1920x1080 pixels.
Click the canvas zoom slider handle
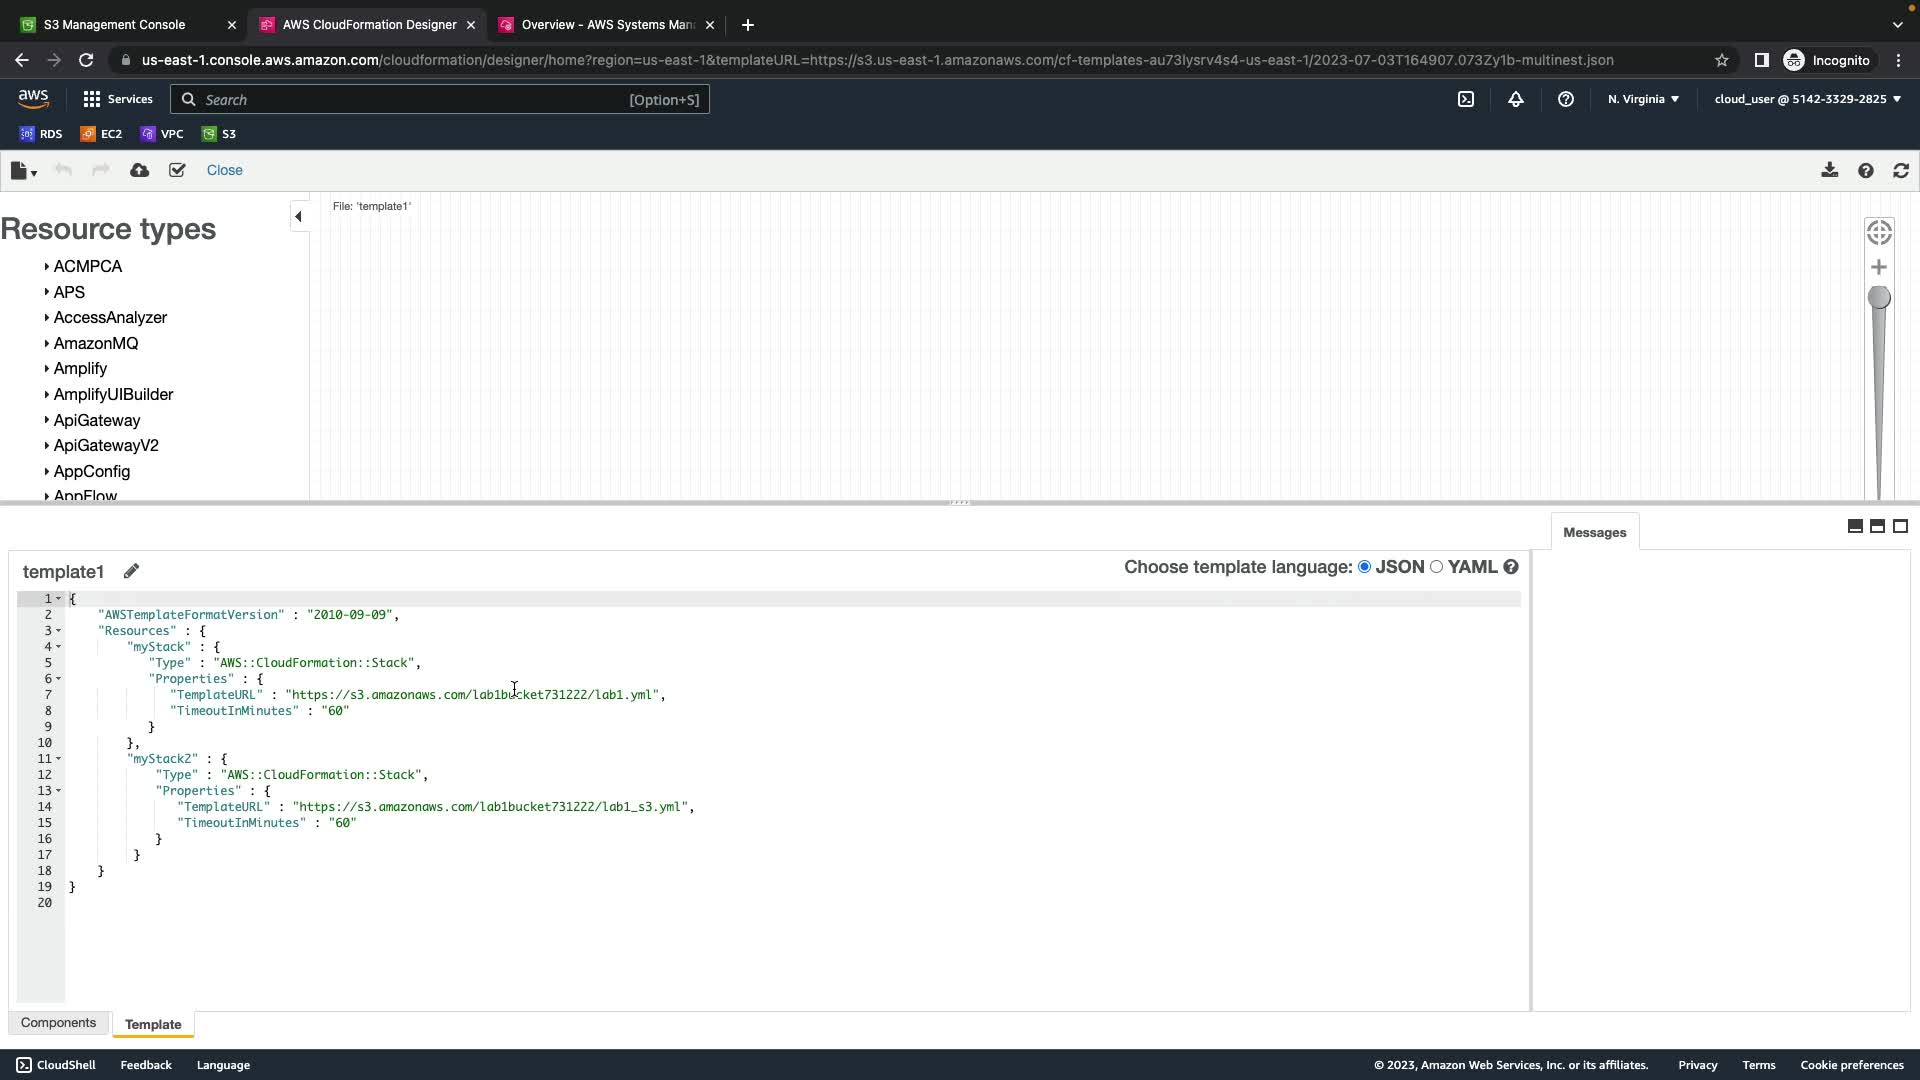click(1879, 298)
